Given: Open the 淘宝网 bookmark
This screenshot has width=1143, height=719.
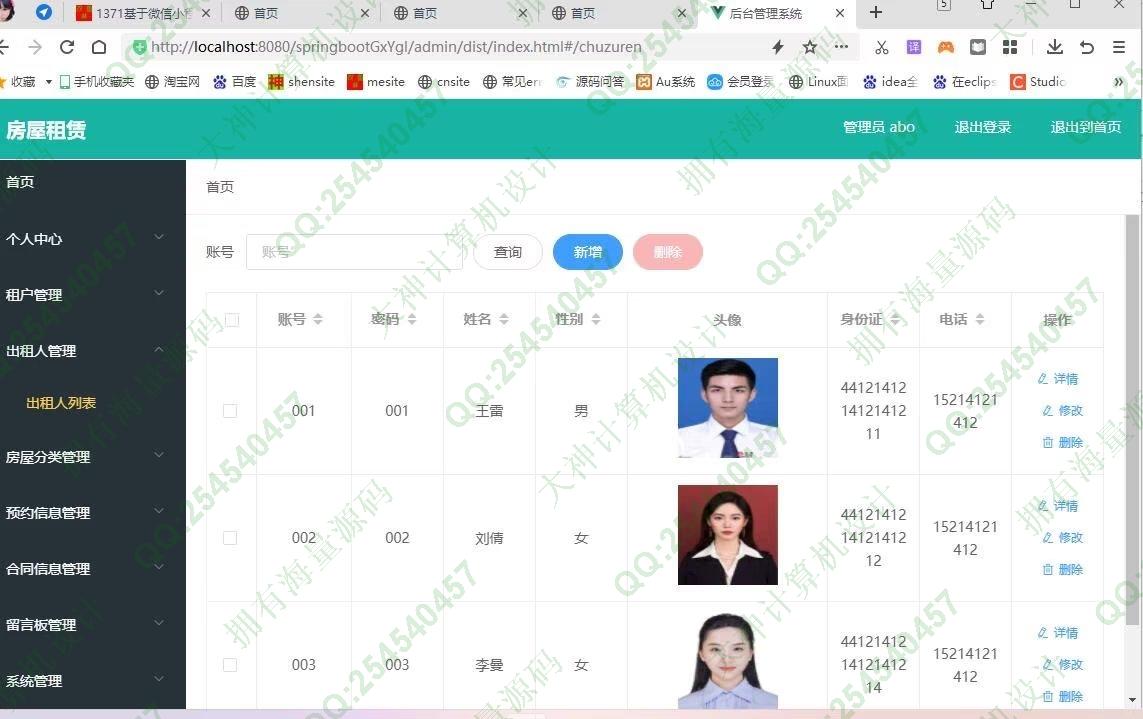Looking at the screenshot, I should tap(172, 82).
